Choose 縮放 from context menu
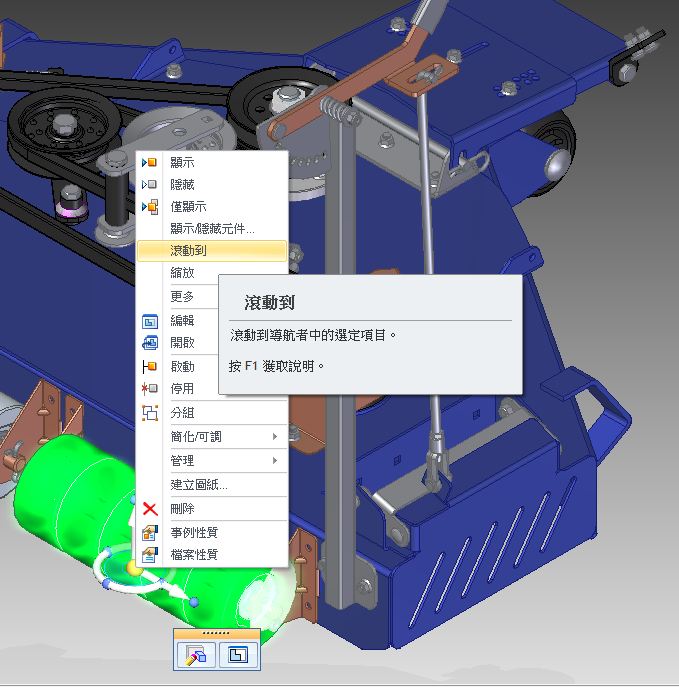This screenshot has height=687, width=679. [182, 273]
